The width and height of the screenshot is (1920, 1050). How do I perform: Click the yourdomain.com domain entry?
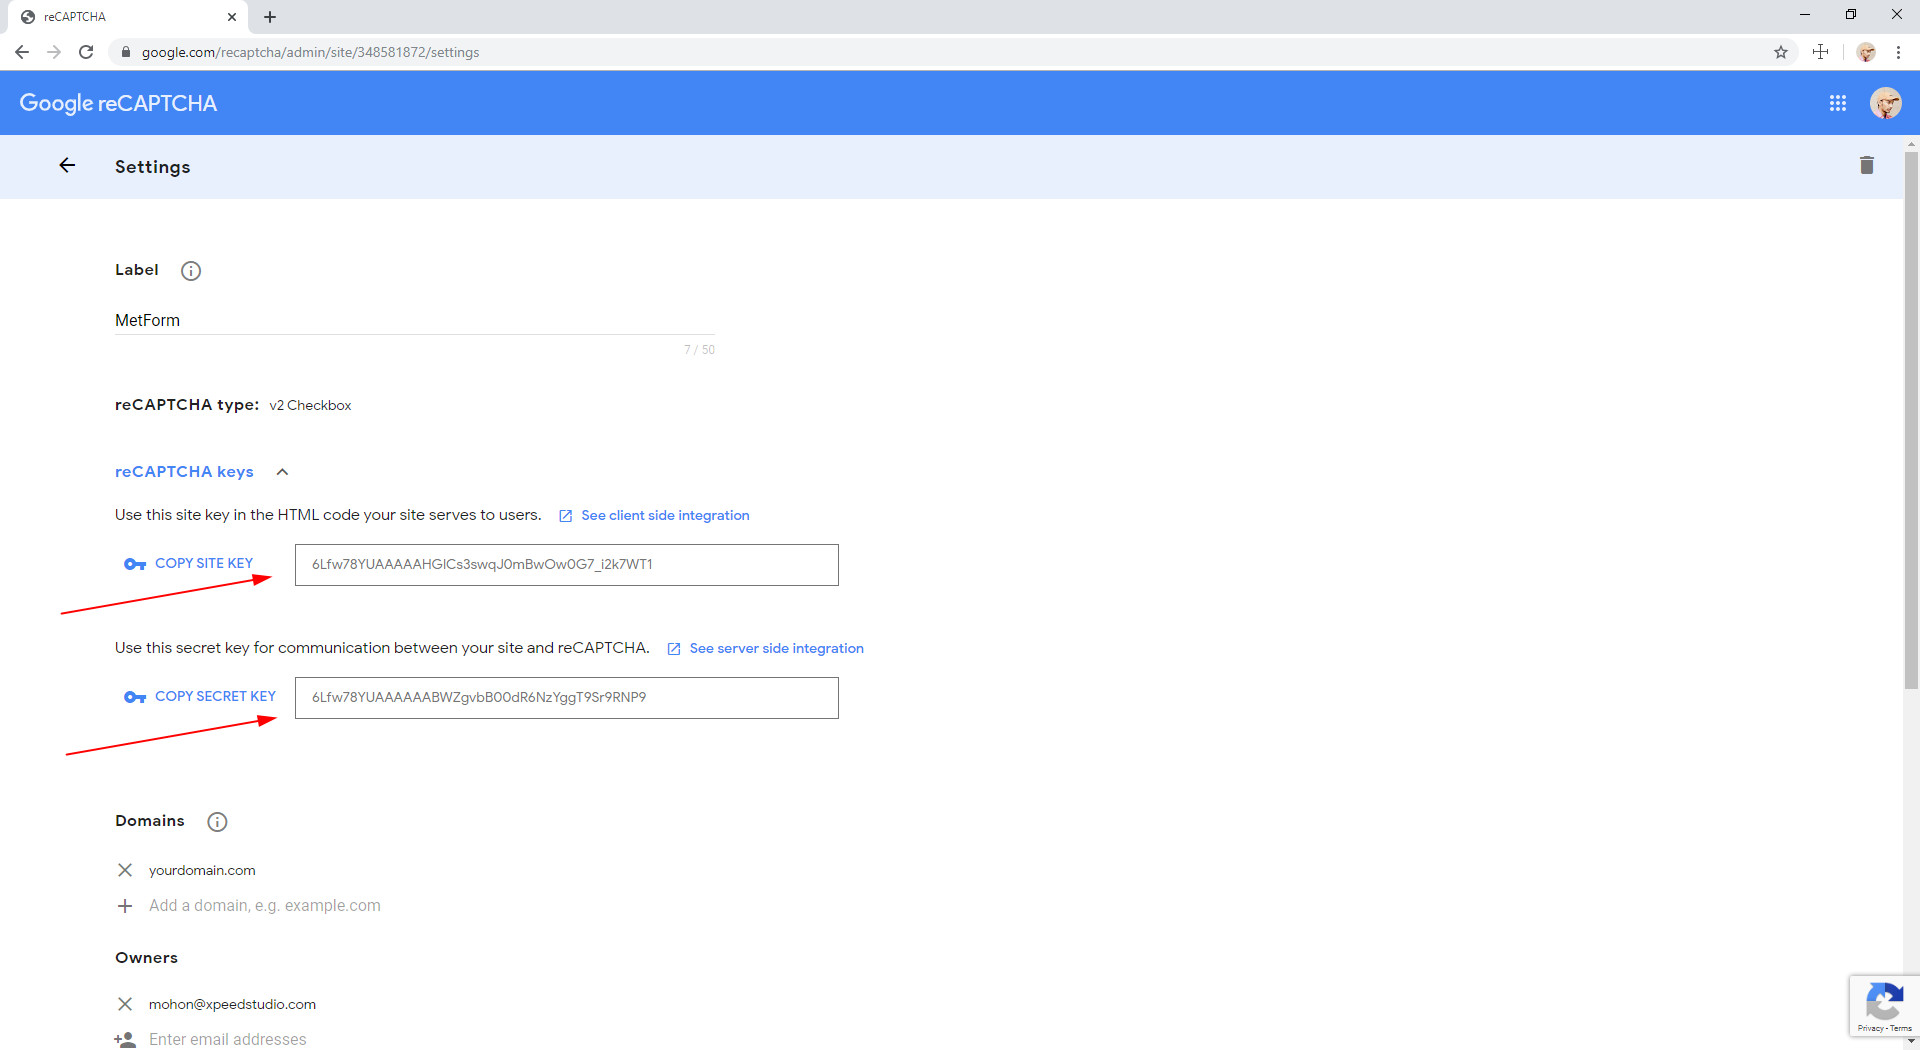[x=202, y=871]
